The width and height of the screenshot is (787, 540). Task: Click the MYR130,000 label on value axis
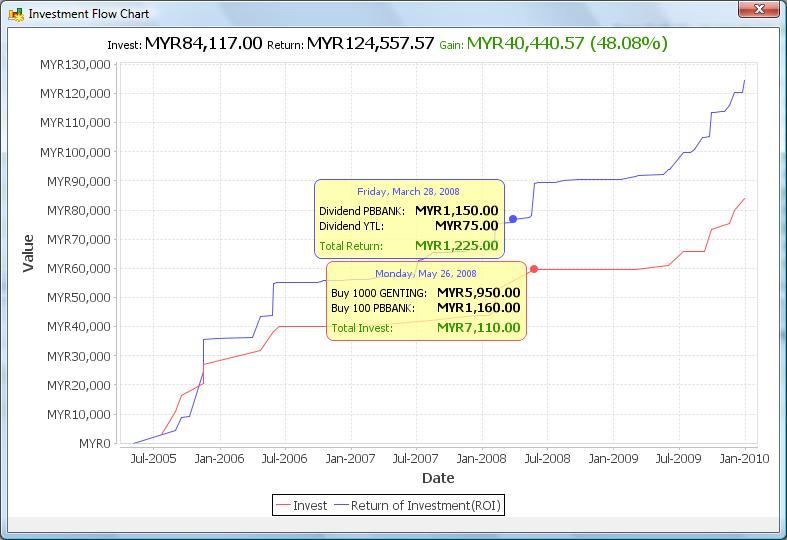[75, 65]
